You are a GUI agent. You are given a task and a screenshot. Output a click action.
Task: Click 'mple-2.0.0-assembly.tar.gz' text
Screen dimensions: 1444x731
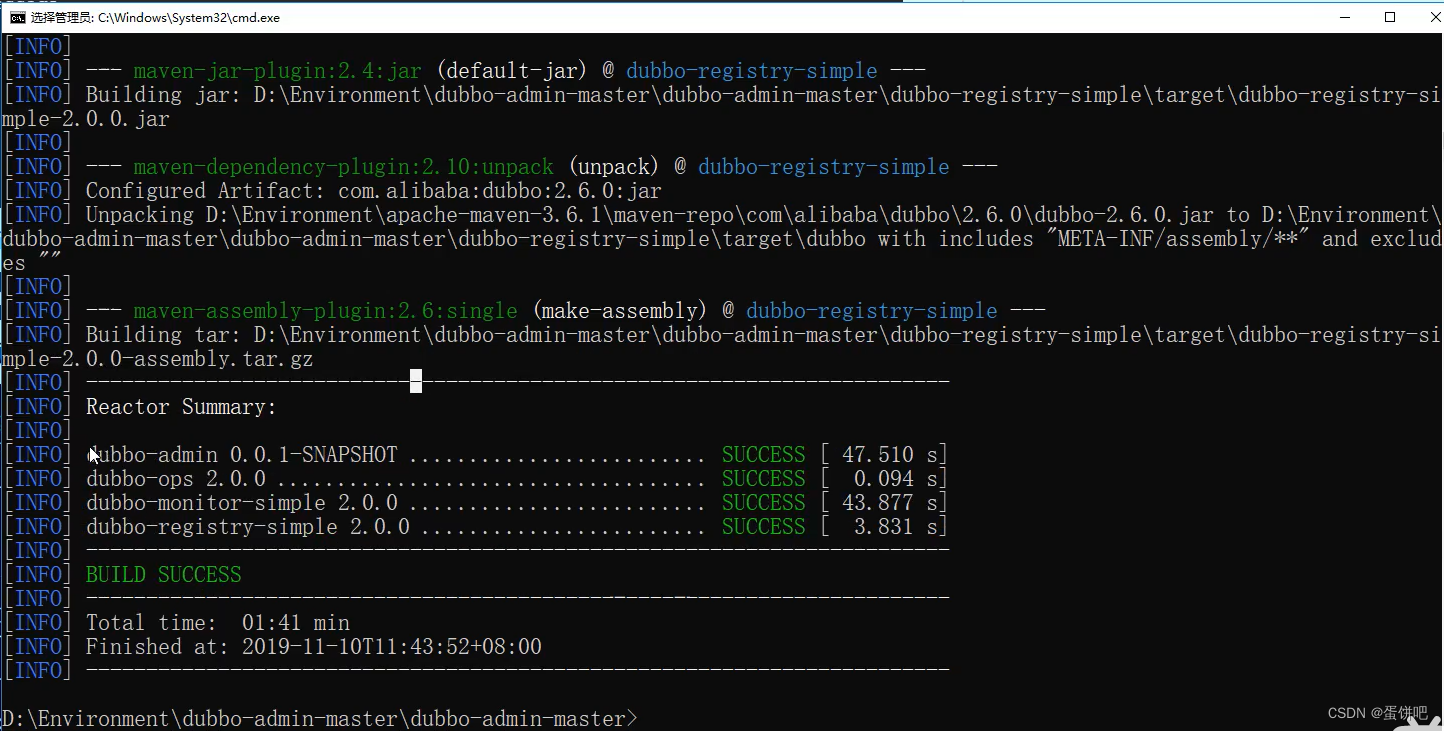tap(158, 359)
